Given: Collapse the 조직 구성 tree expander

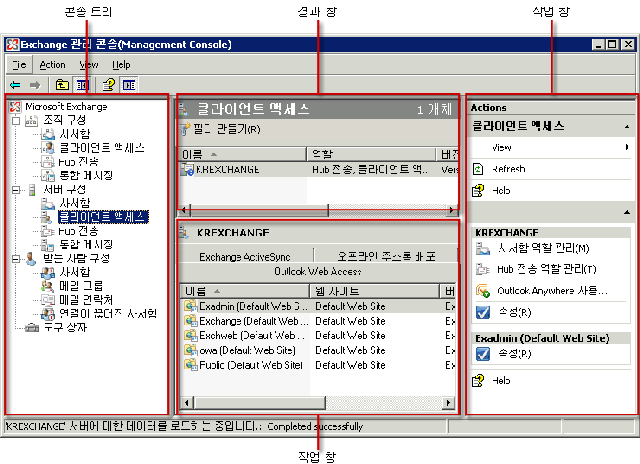Looking at the screenshot, I should pos(16,120).
